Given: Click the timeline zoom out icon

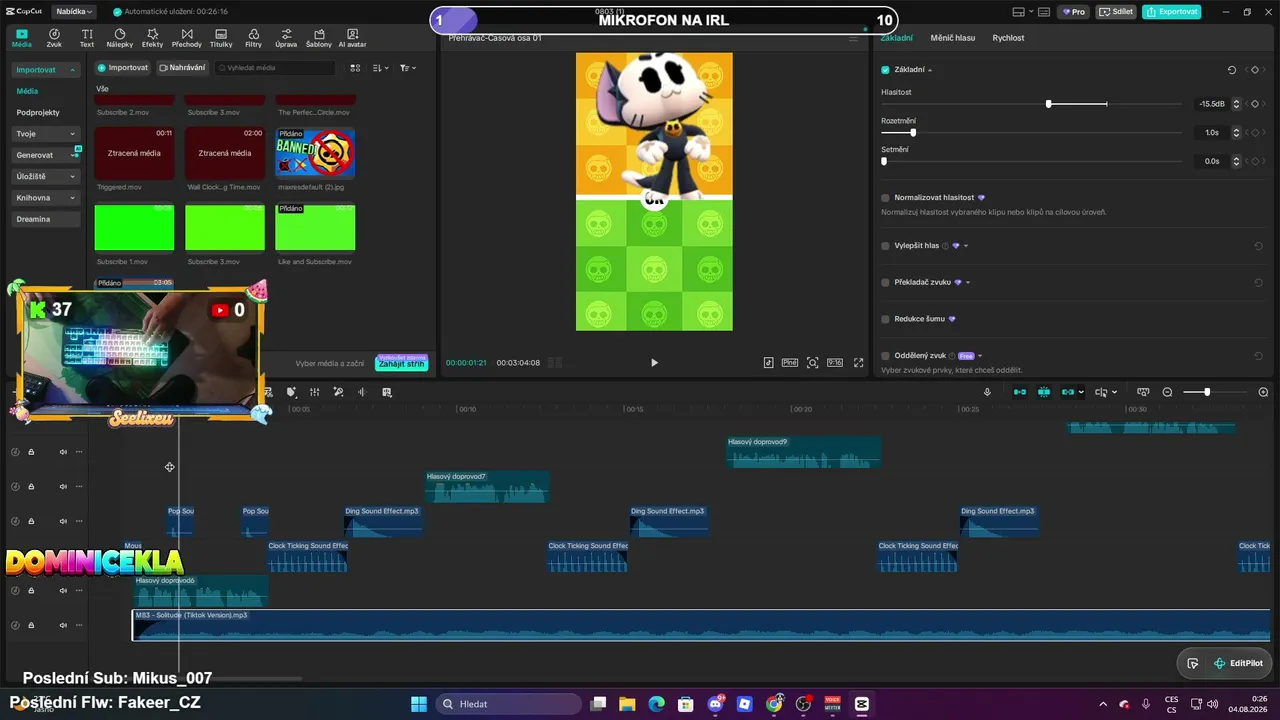Looking at the screenshot, I should coord(1167,392).
